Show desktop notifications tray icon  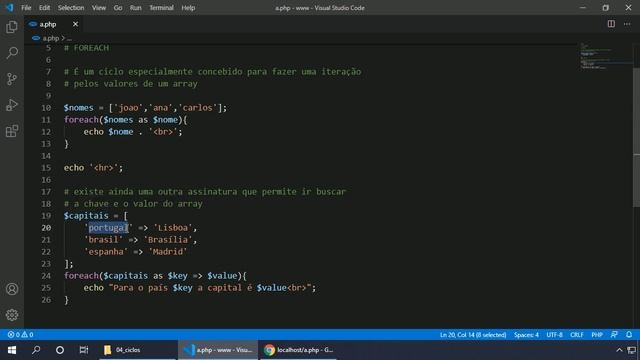point(632,350)
